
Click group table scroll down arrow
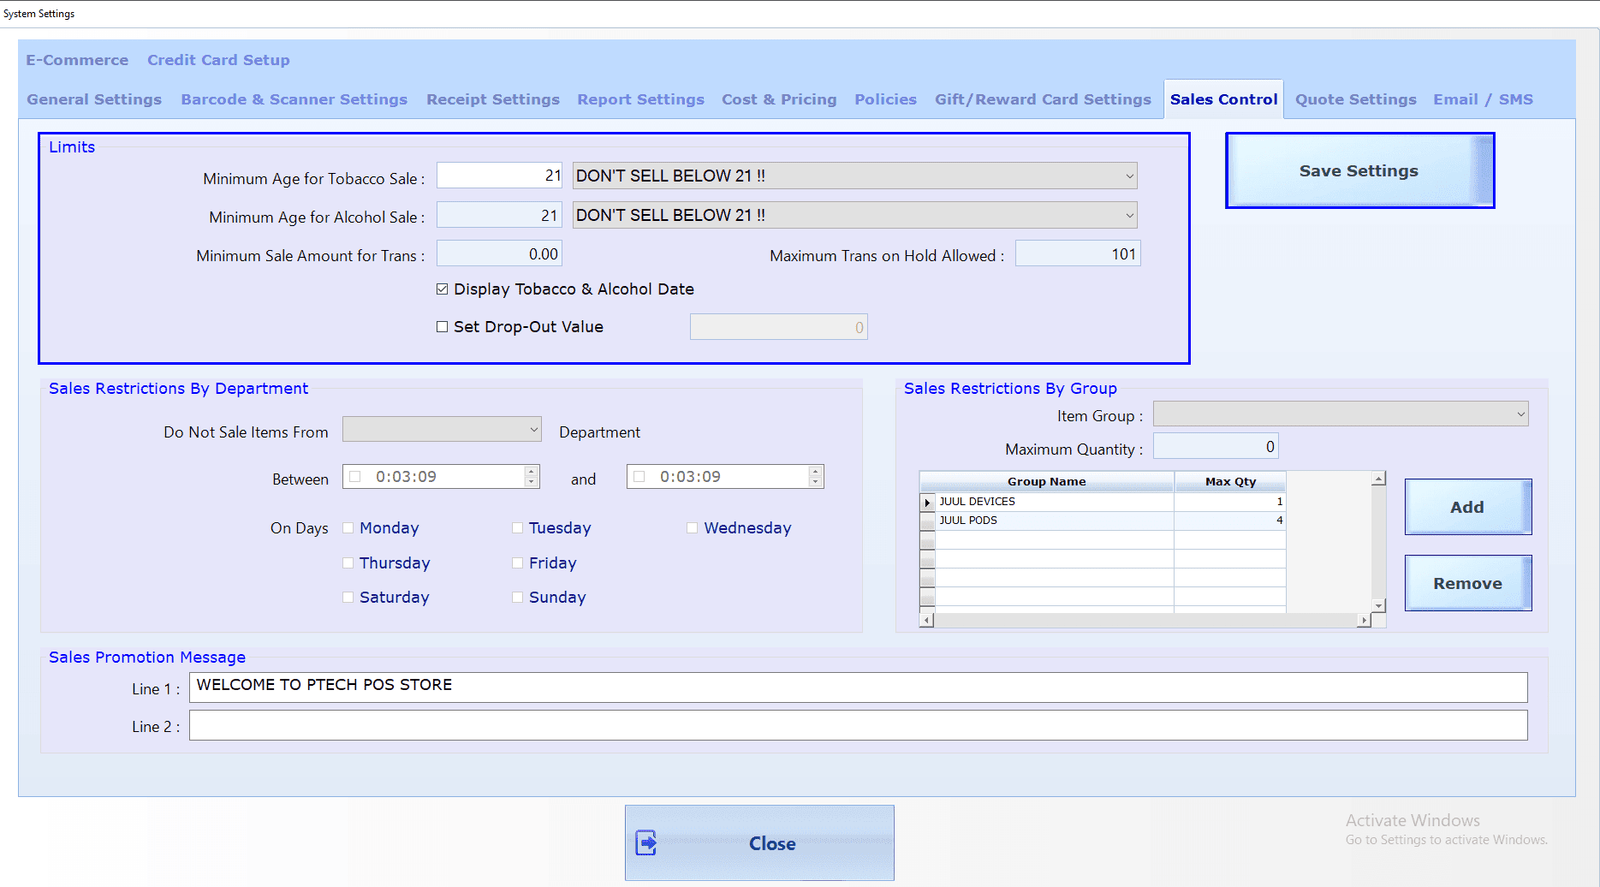(x=1379, y=605)
